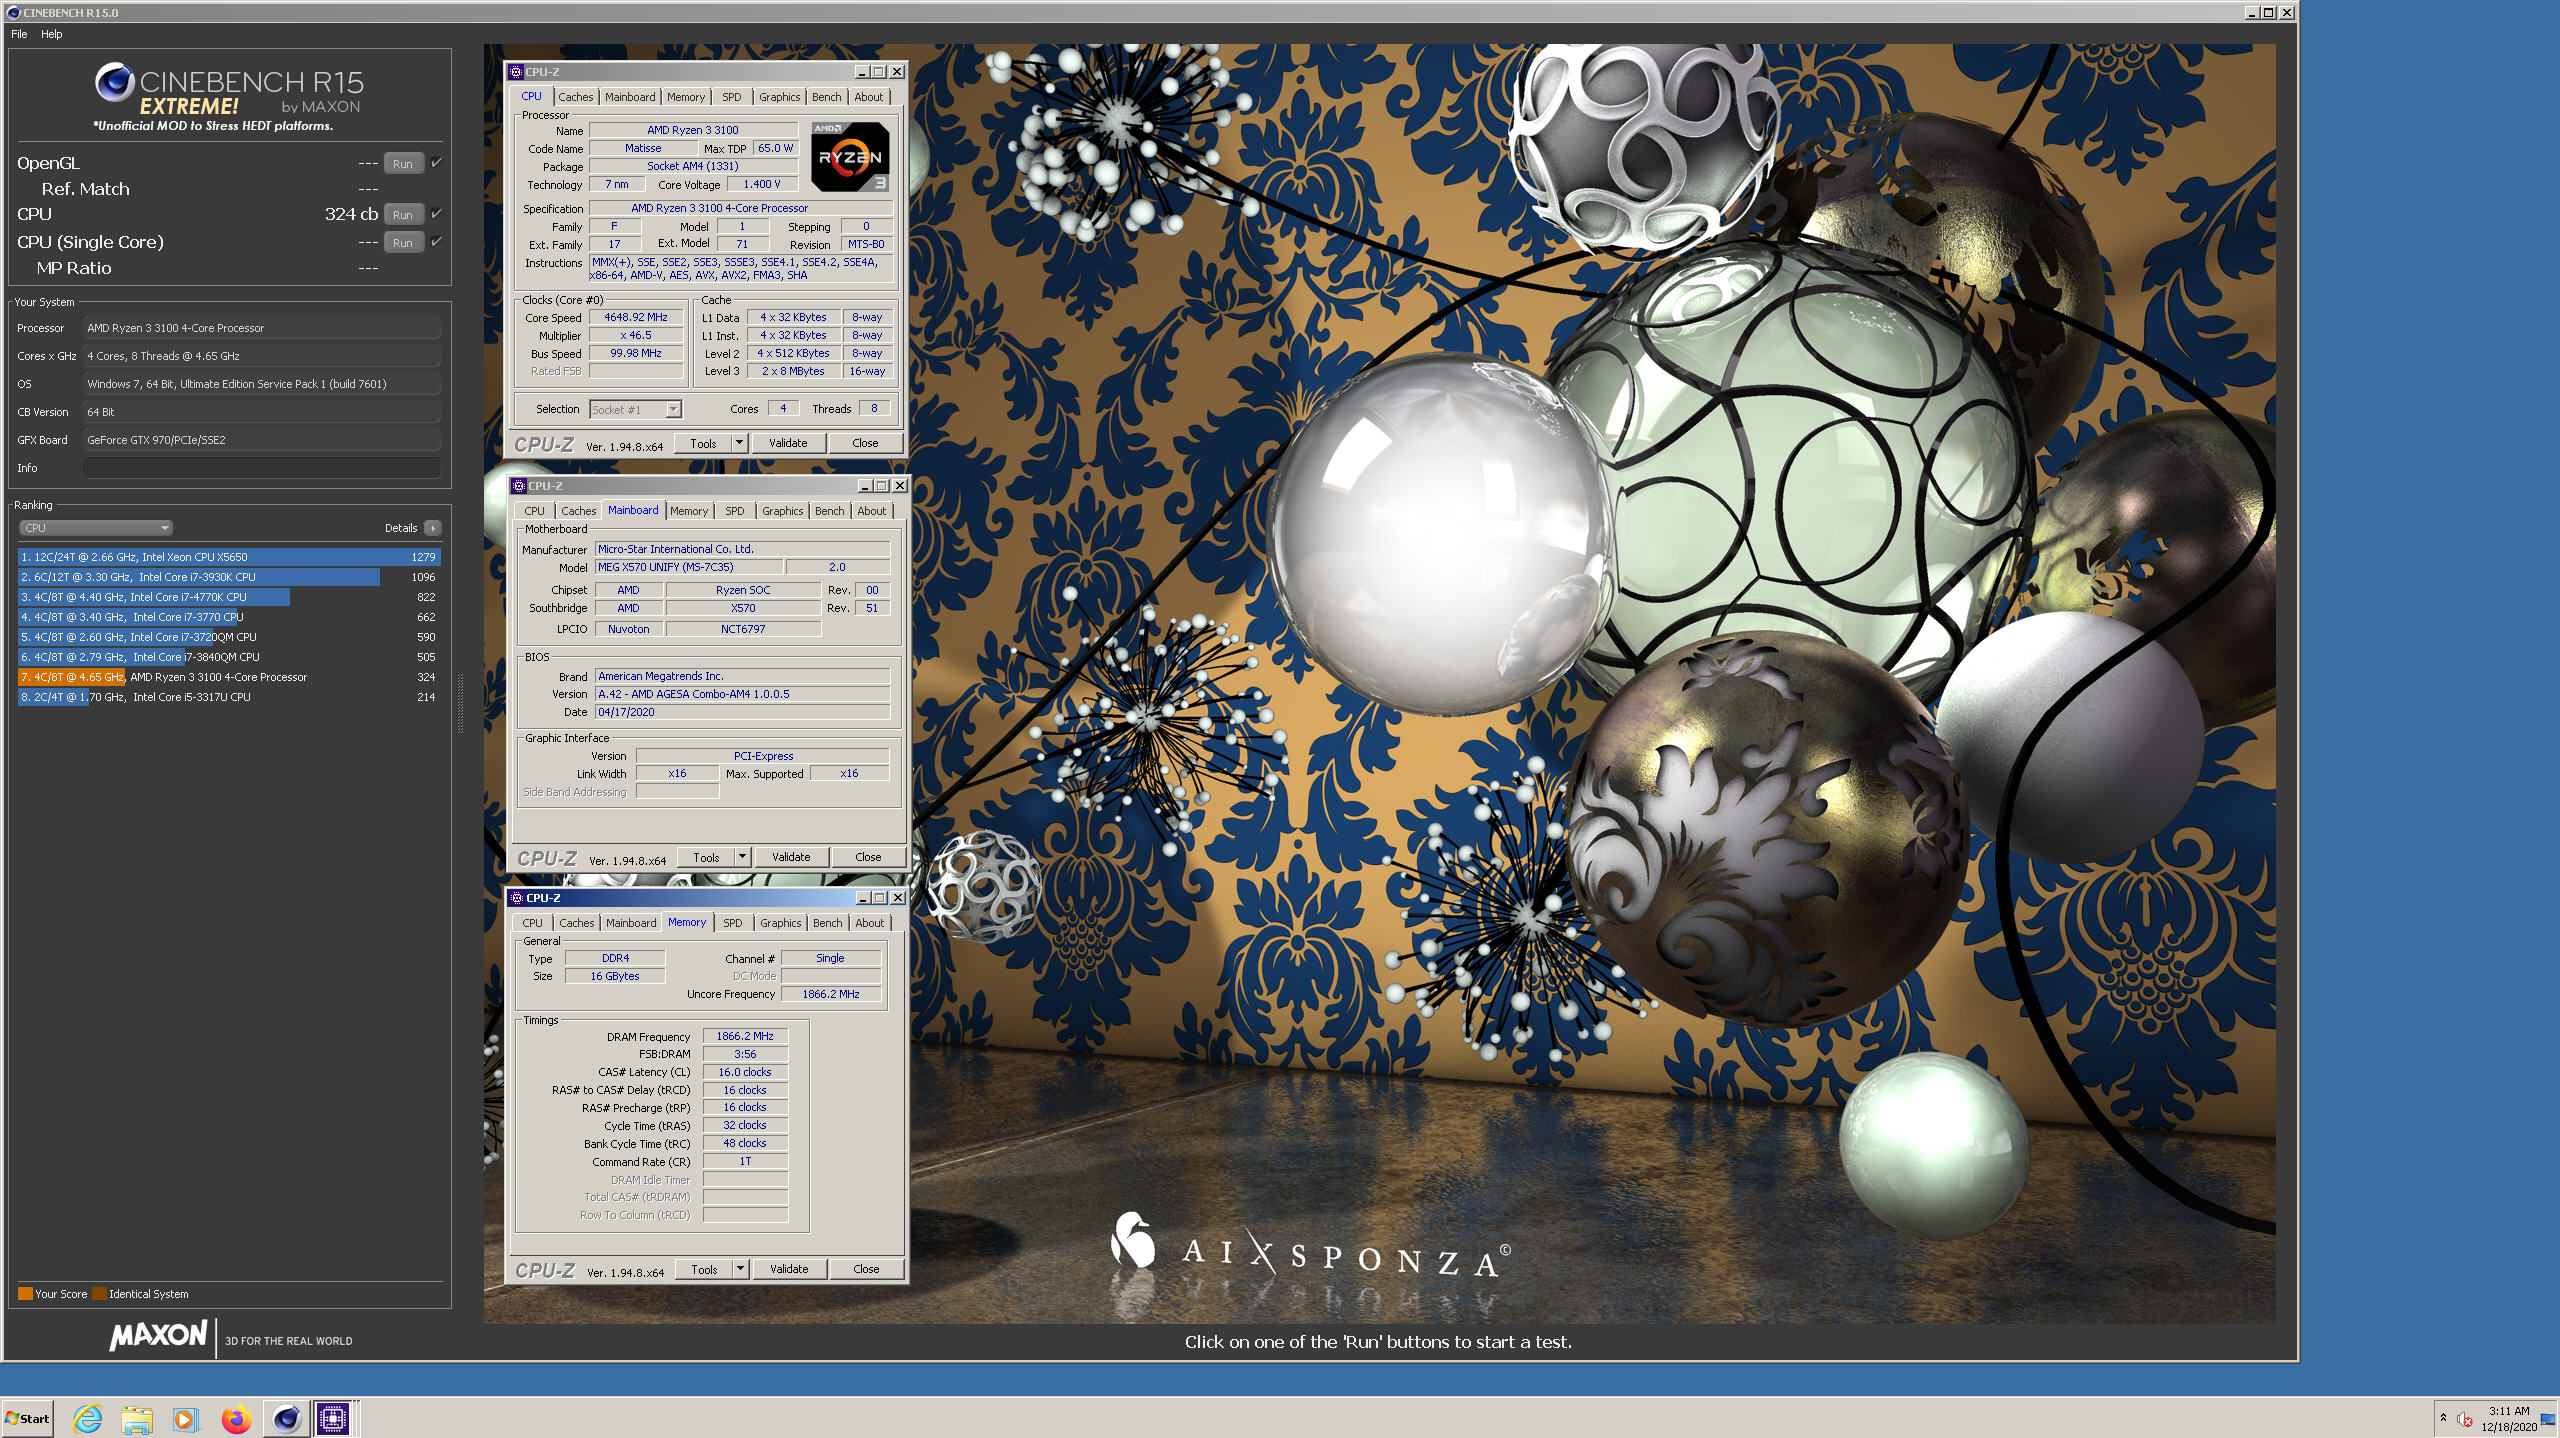The height and width of the screenshot is (1438, 2560).
Task: Click the panel splitter handle beside ranking
Action: (460, 704)
